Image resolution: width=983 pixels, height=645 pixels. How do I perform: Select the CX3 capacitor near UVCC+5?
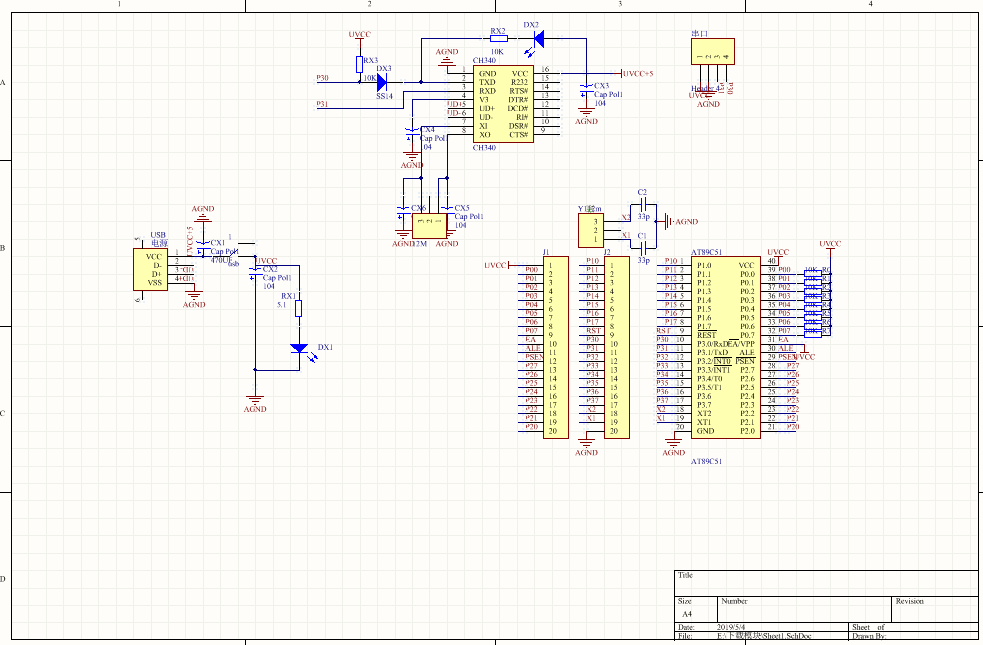pos(586,88)
